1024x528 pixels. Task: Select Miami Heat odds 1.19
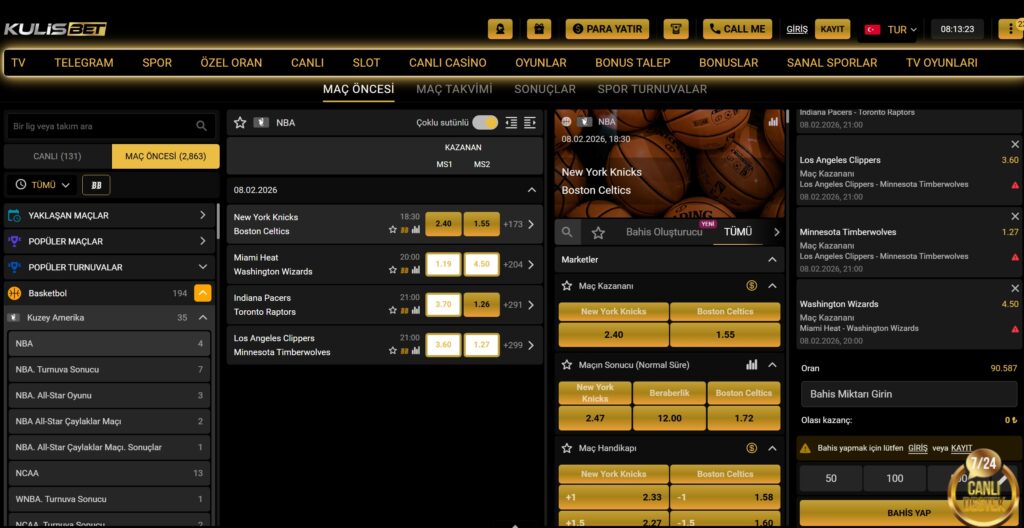click(x=443, y=264)
